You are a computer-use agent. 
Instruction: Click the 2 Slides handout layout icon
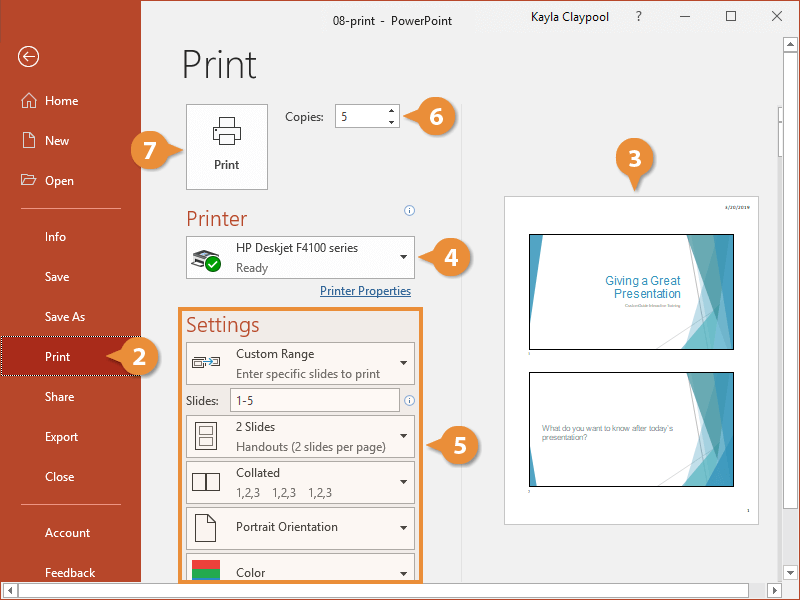pos(206,436)
